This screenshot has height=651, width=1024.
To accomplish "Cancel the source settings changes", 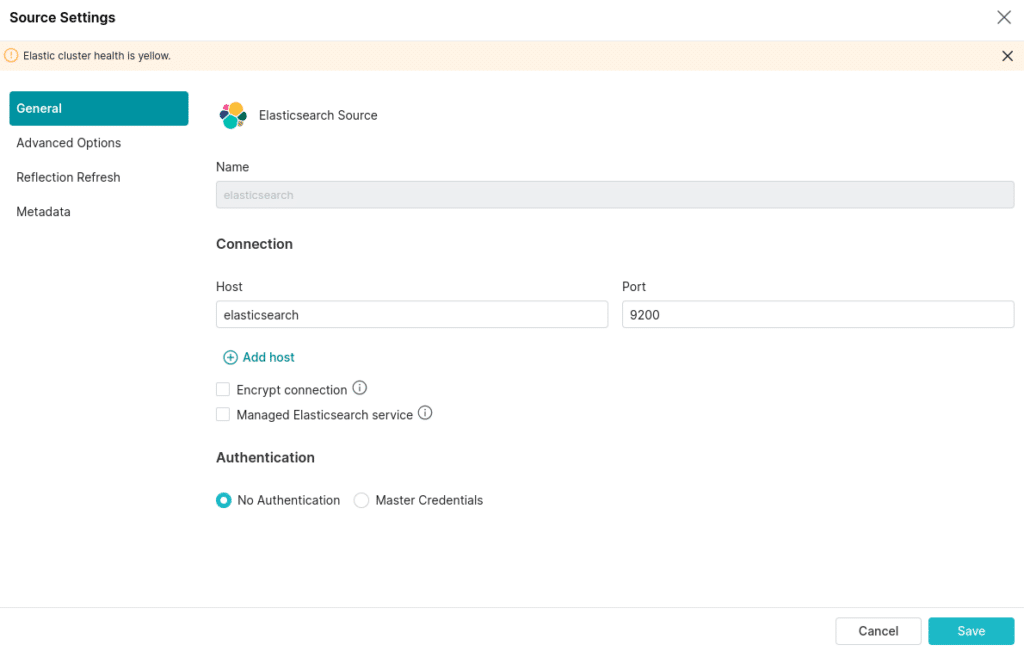I will [x=878, y=631].
